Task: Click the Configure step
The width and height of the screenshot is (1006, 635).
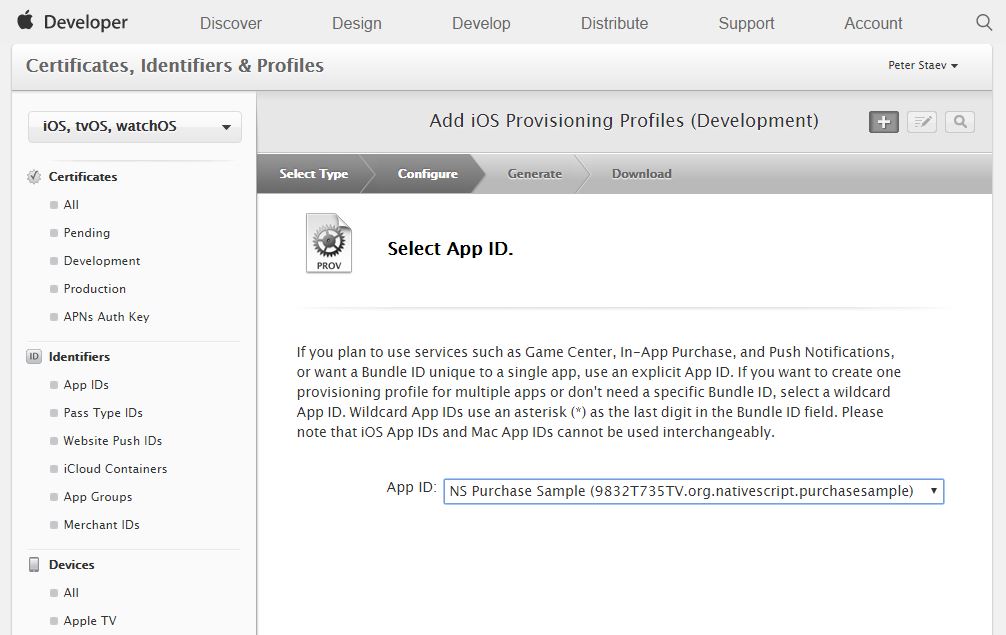Action: click(427, 174)
